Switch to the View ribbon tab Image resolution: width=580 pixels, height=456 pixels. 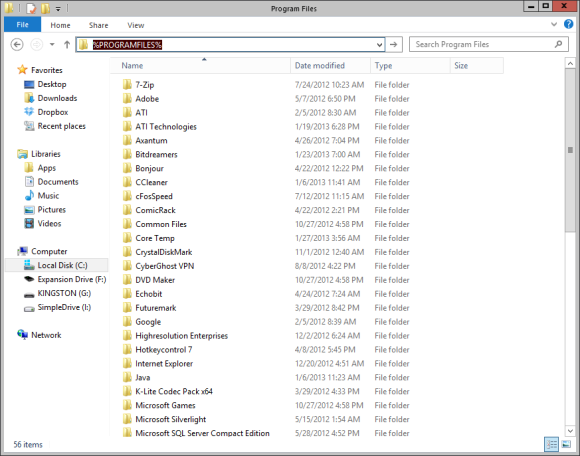[136, 25]
